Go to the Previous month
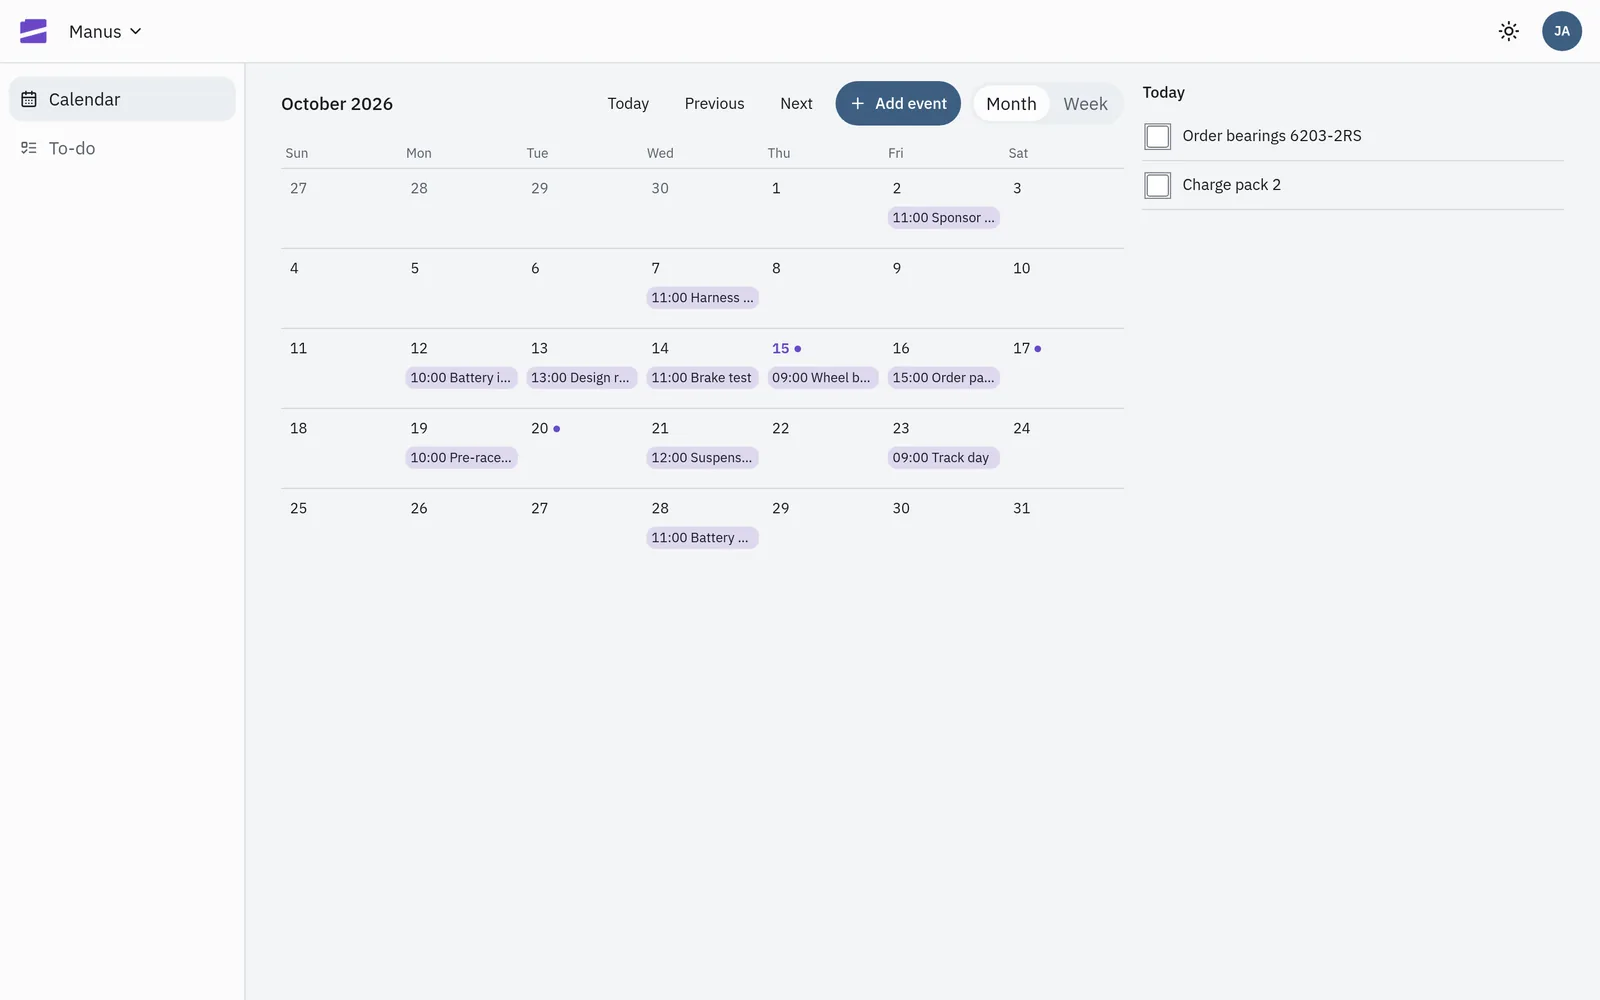 tap(714, 103)
